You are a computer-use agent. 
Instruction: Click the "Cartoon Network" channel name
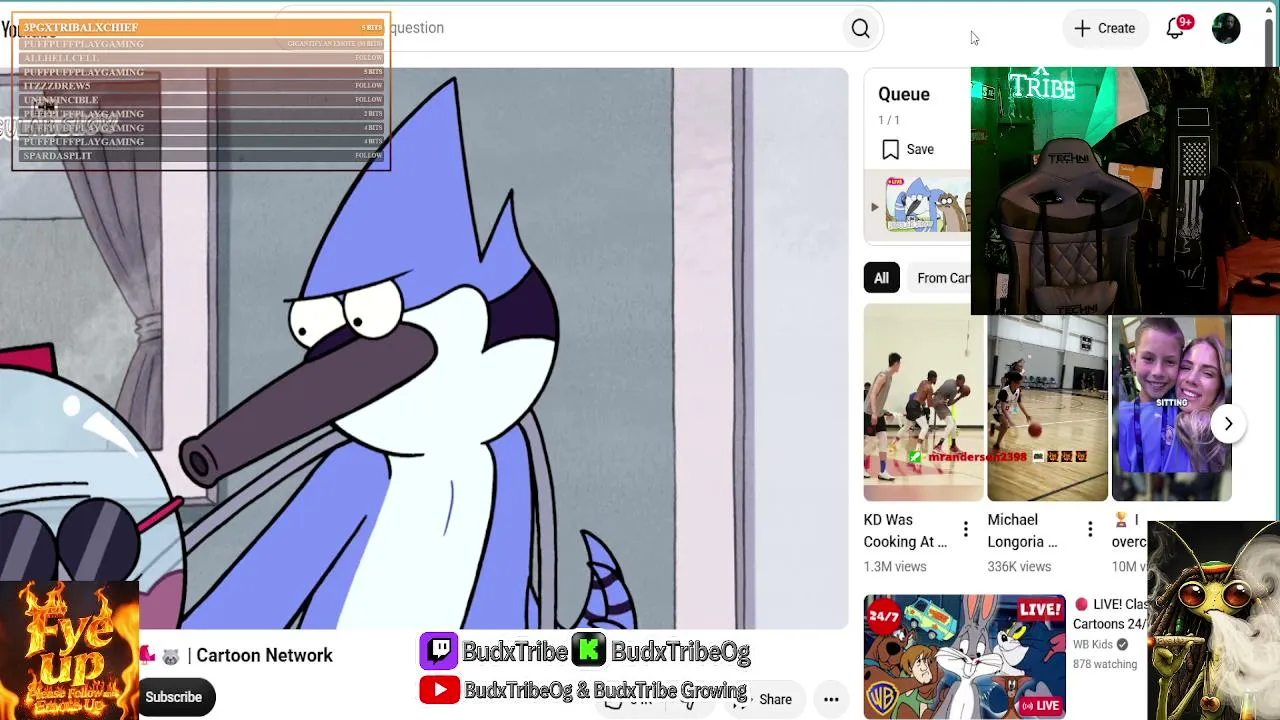coord(264,656)
